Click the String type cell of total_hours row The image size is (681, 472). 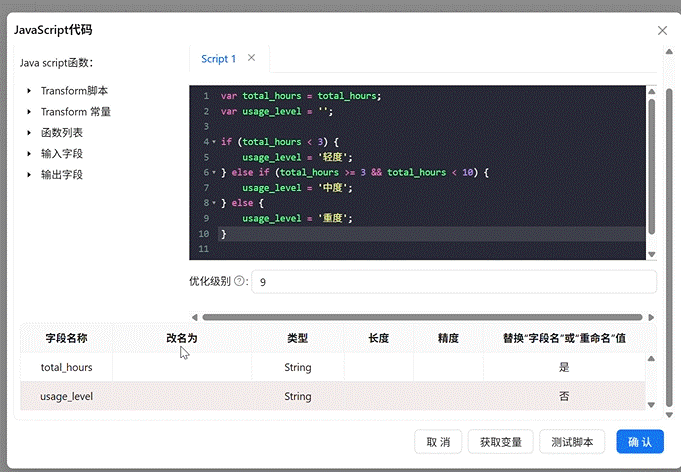point(298,367)
